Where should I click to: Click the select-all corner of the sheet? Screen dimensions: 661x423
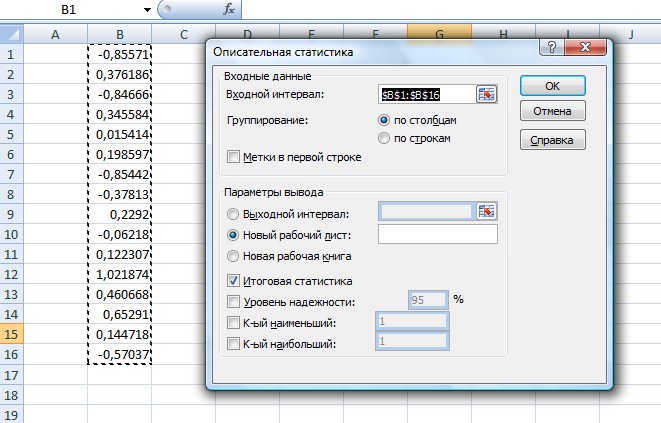point(12,34)
